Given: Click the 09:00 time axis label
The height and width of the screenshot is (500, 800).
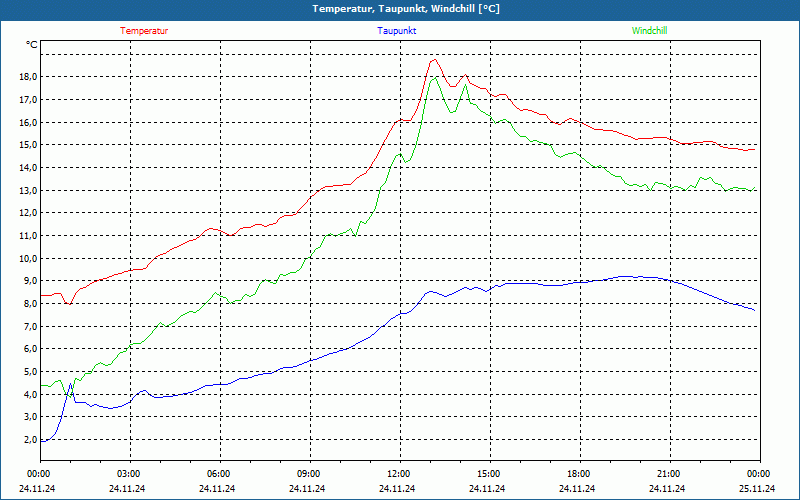Looking at the screenshot, I should click(x=310, y=474).
